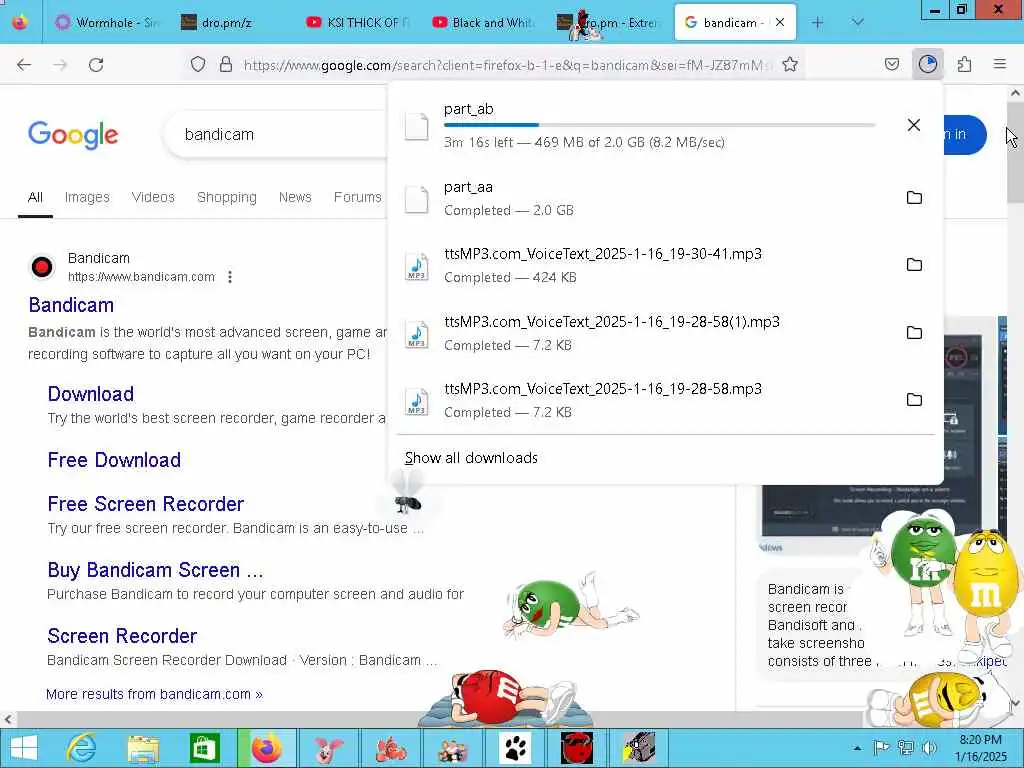List all tabs dropdown arrow

857,22
